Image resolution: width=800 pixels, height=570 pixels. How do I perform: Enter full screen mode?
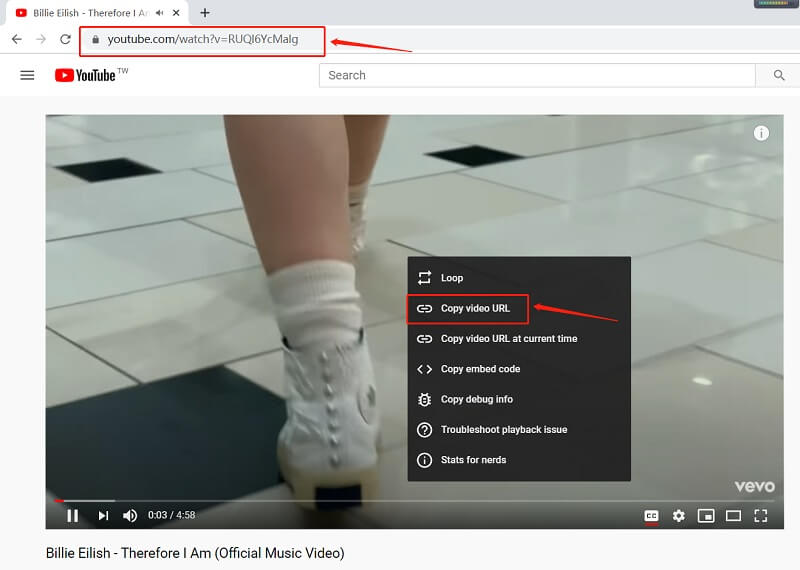click(761, 516)
